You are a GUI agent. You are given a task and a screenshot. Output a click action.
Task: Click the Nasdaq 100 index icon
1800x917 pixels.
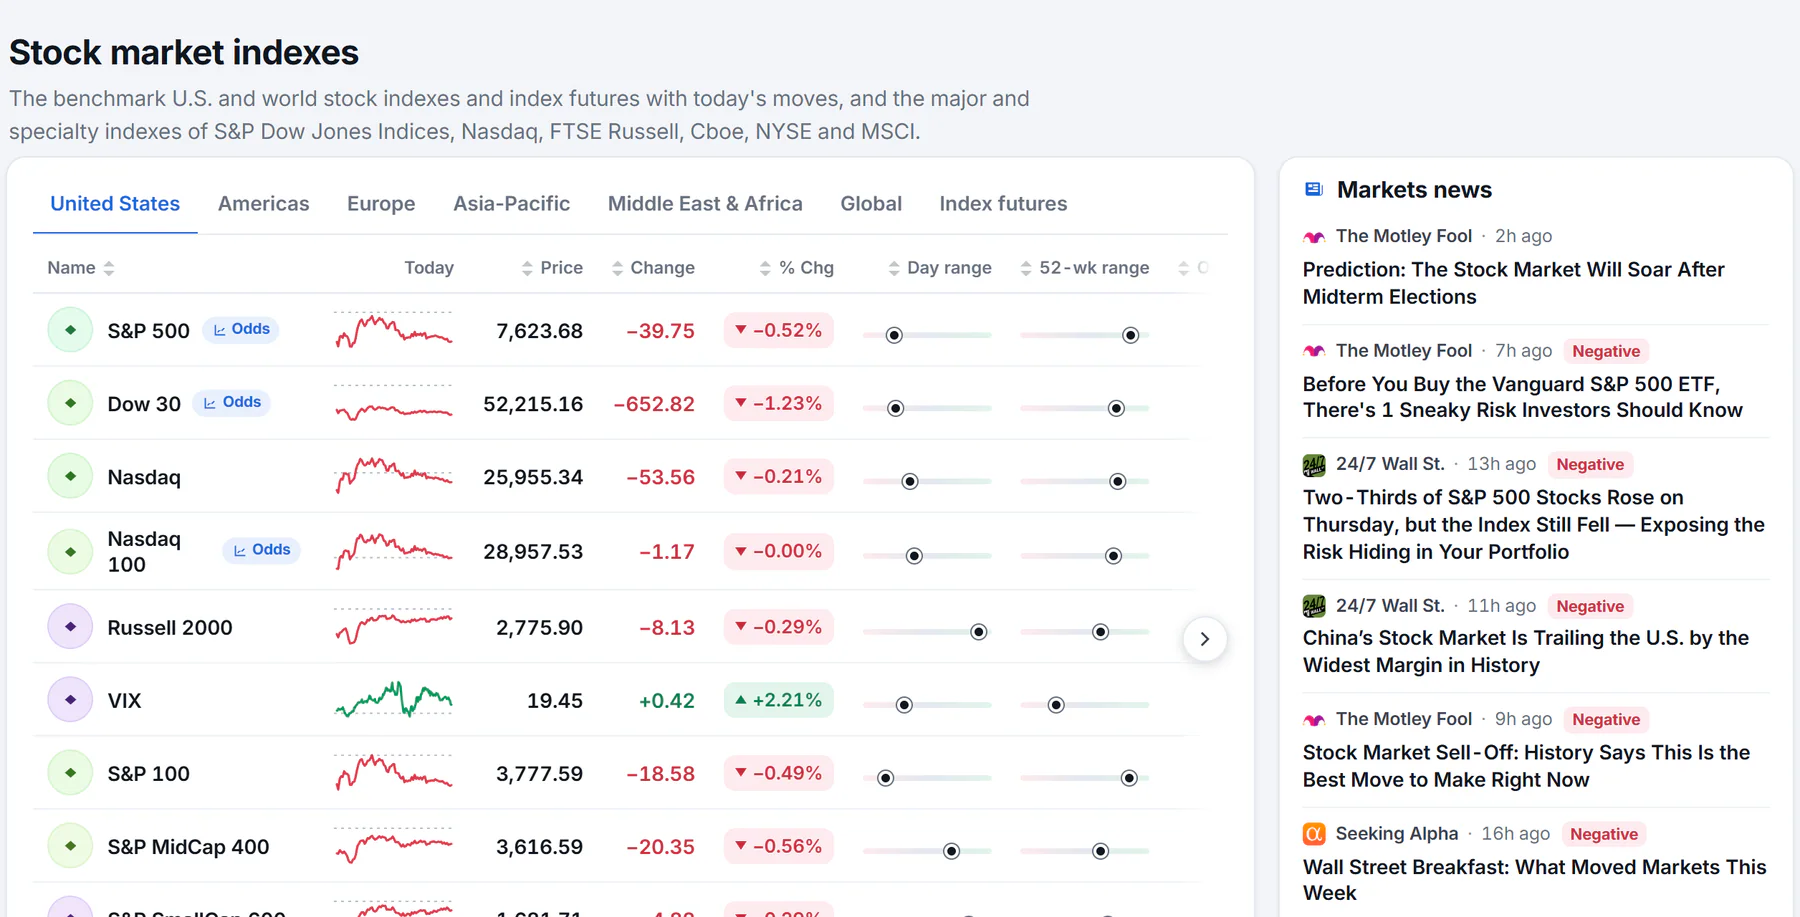tap(70, 551)
